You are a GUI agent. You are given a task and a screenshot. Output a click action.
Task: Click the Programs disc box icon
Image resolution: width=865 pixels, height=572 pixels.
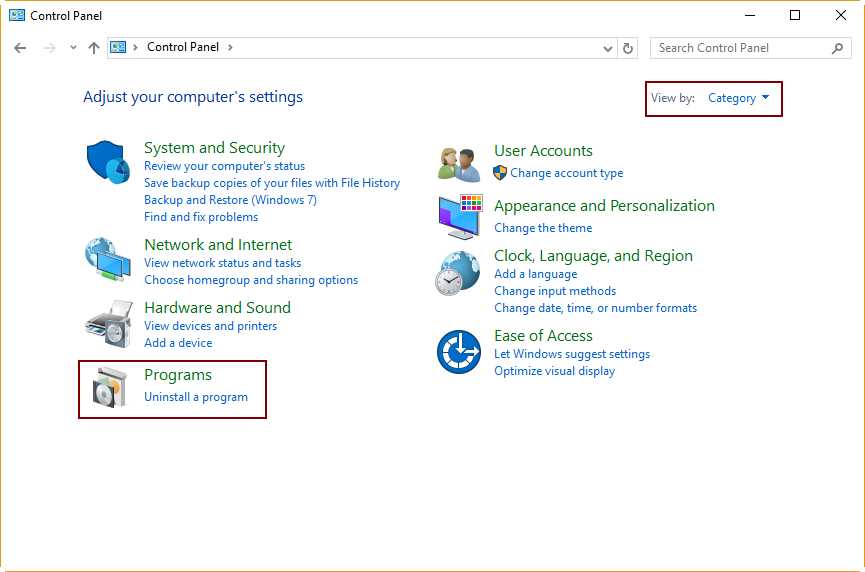(x=110, y=388)
